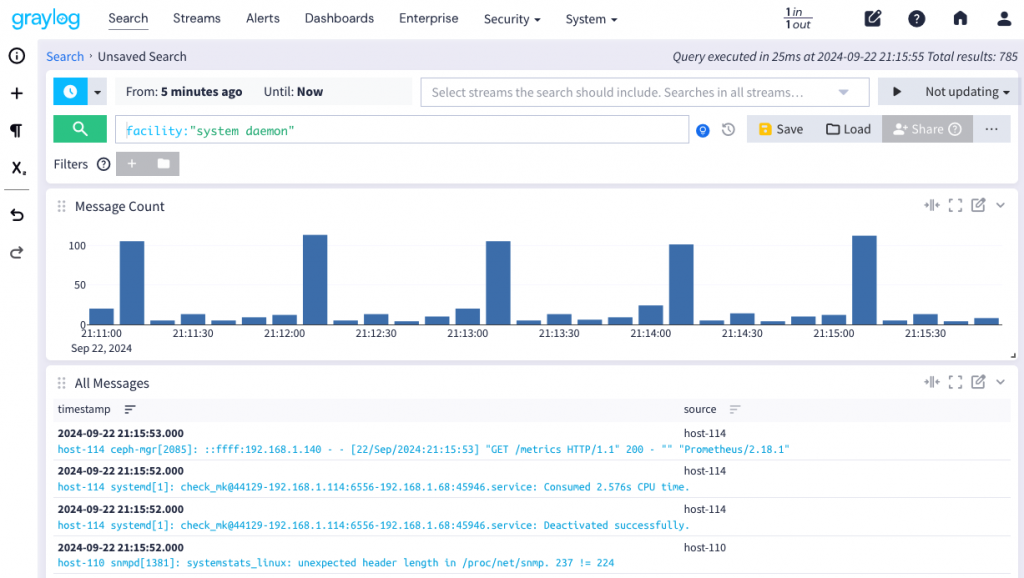Open the Dashboards navigation item
This screenshot has height=578, width=1024.
339,18
